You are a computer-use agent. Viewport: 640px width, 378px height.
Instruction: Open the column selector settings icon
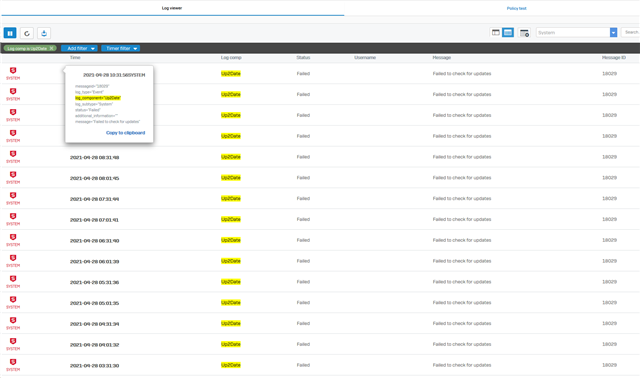524,33
